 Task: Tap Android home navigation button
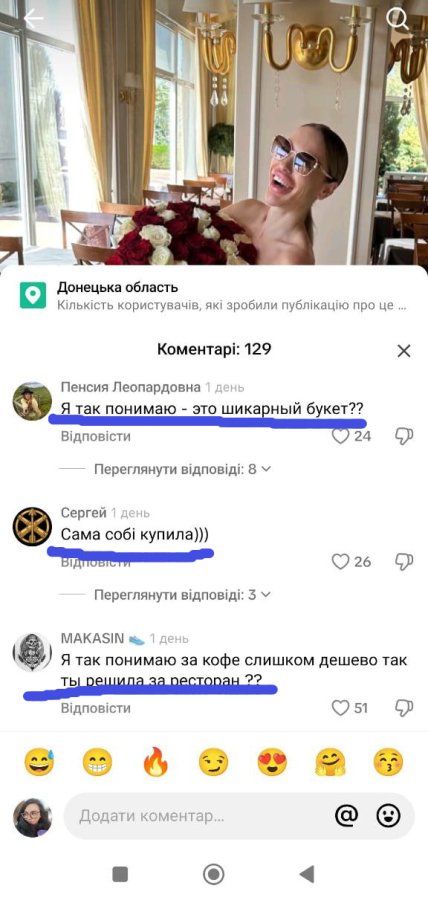click(213, 874)
